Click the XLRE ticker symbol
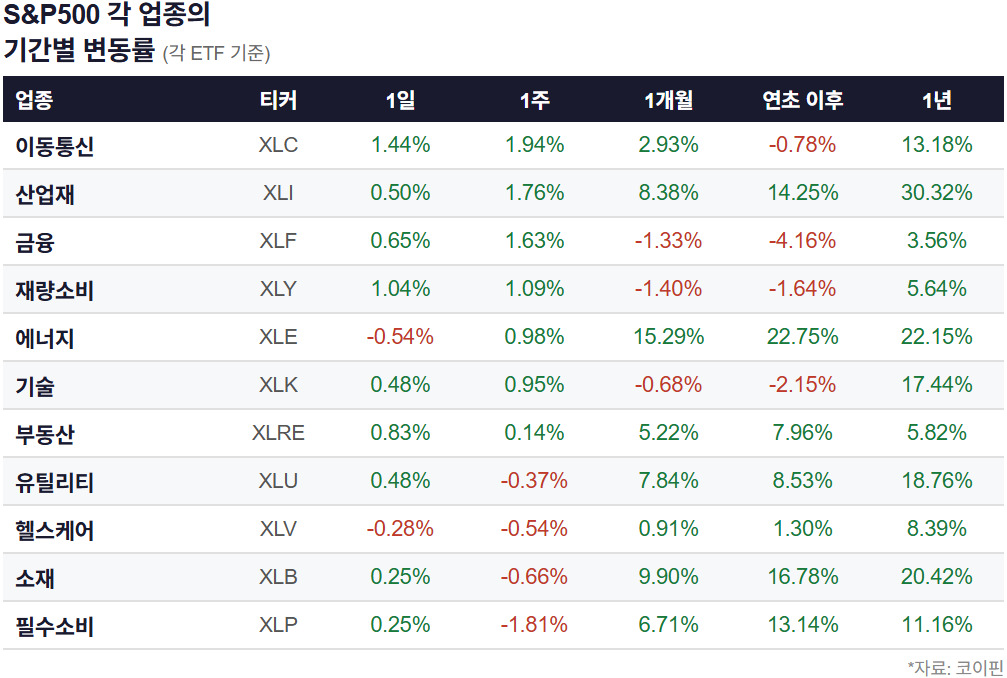 (278, 433)
